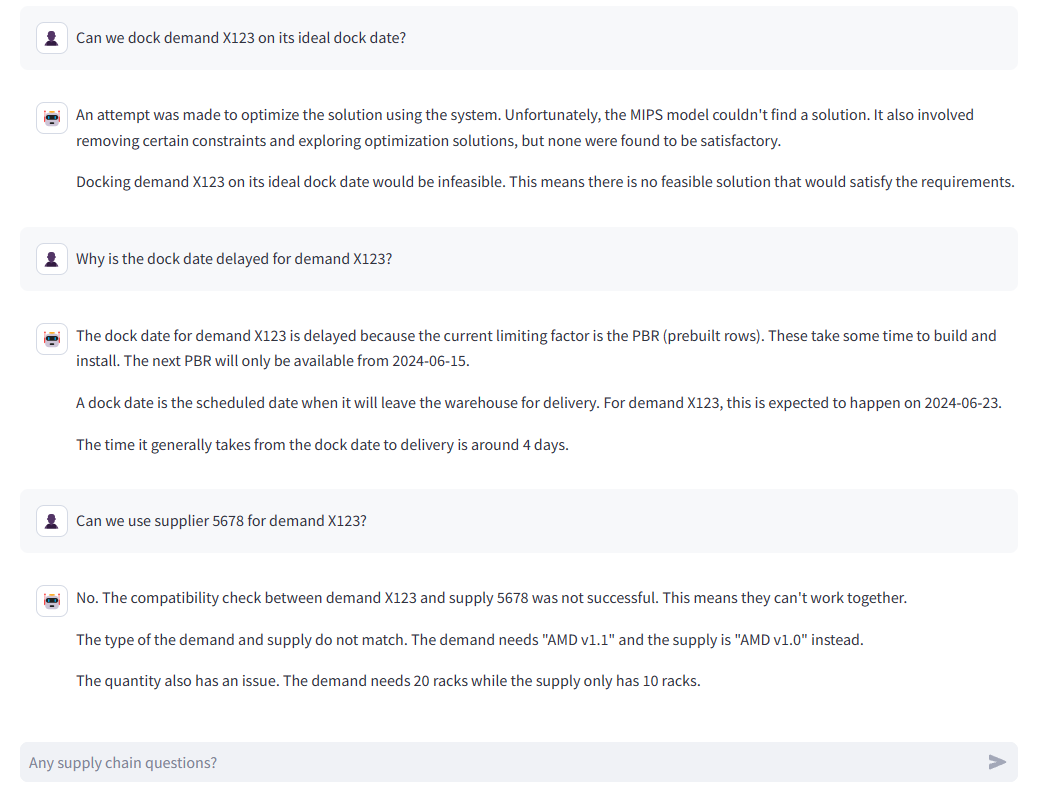Click user avatar beside supplier 5678 question
Image resolution: width=1057 pixels, height=792 pixels.
pos(52,521)
